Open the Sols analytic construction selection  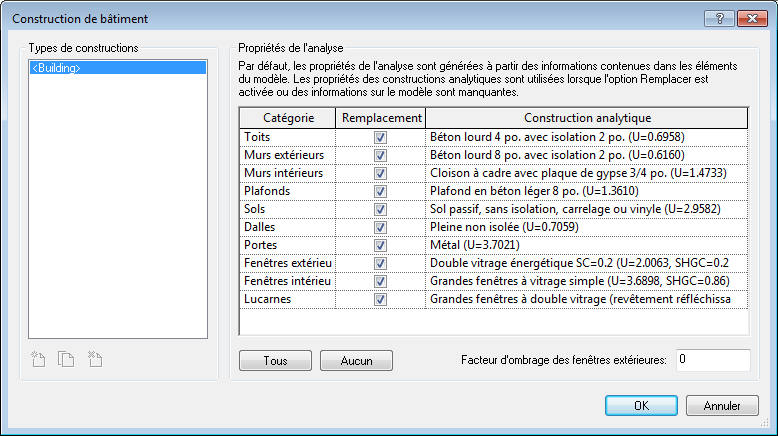587,209
